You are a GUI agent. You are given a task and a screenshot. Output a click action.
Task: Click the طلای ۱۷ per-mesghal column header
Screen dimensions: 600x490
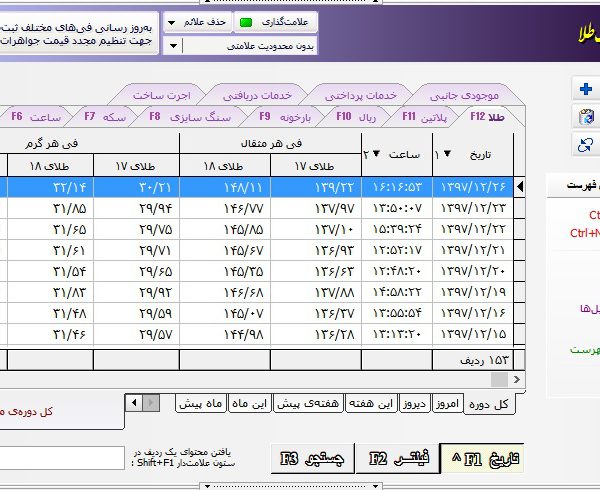coord(315,166)
